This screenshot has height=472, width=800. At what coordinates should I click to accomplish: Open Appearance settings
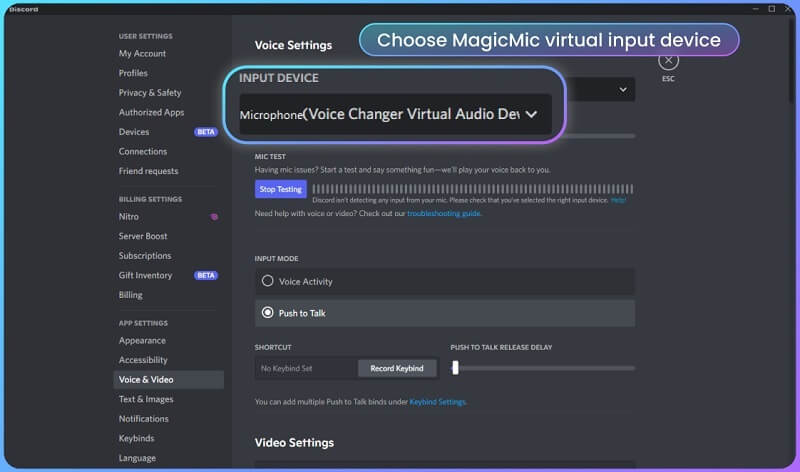click(142, 340)
